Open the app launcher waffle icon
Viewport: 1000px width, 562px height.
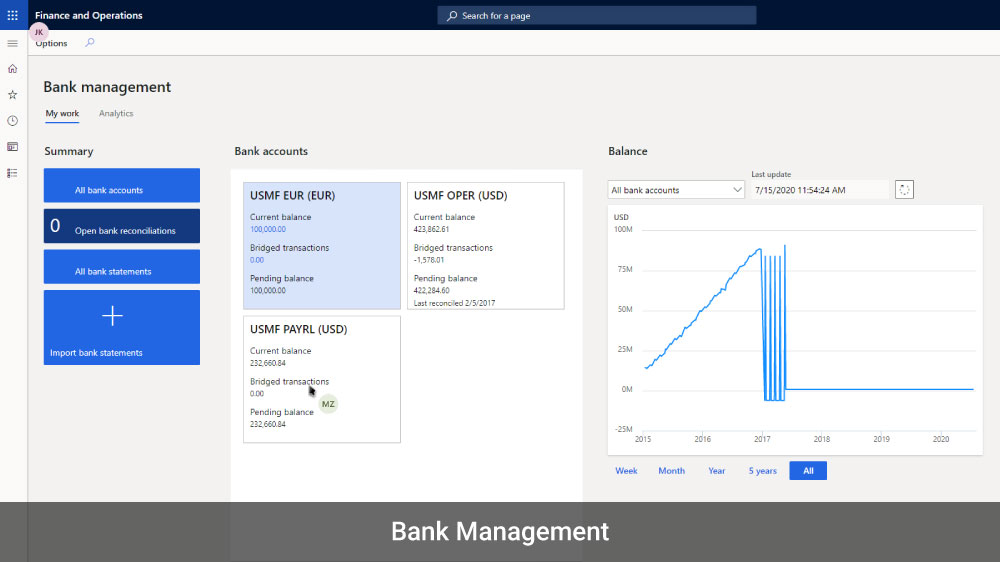13,15
